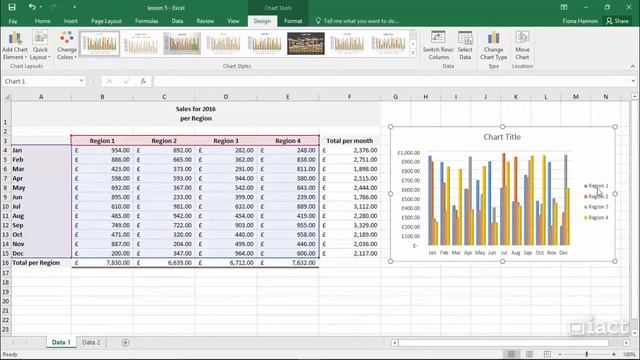Click Fiona Hannon account name
This screenshot has width=640, height=360.
[580, 21]
